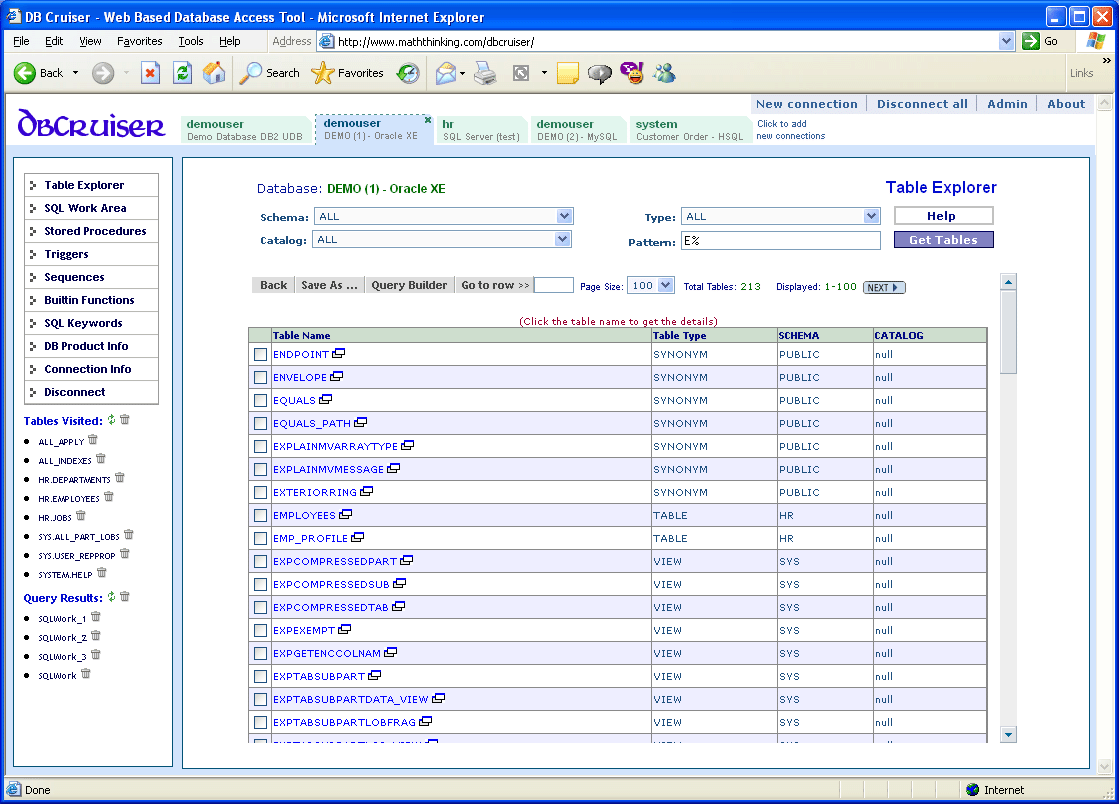Image resolution: width=1119 pixels, height=804 pixels.
Task: Click the NEXT page button
Action: (884, 288)
